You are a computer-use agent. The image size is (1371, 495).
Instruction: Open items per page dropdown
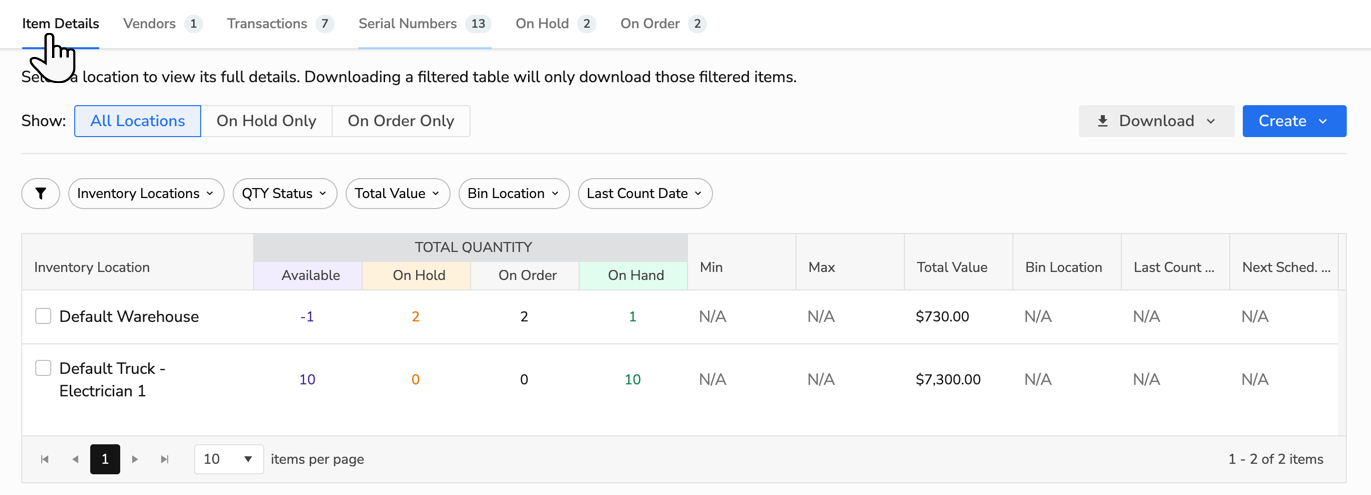coord(229,459)
